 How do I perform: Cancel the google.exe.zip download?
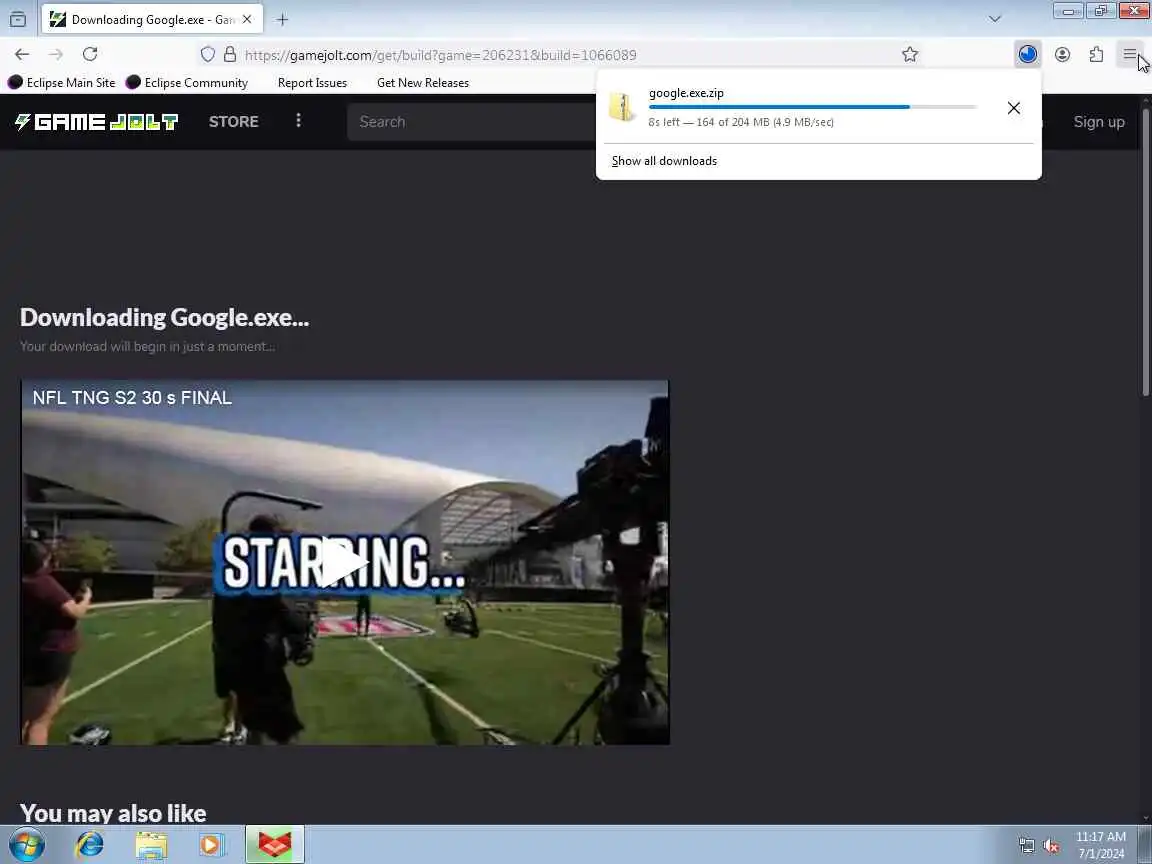tap(1014, 108)
